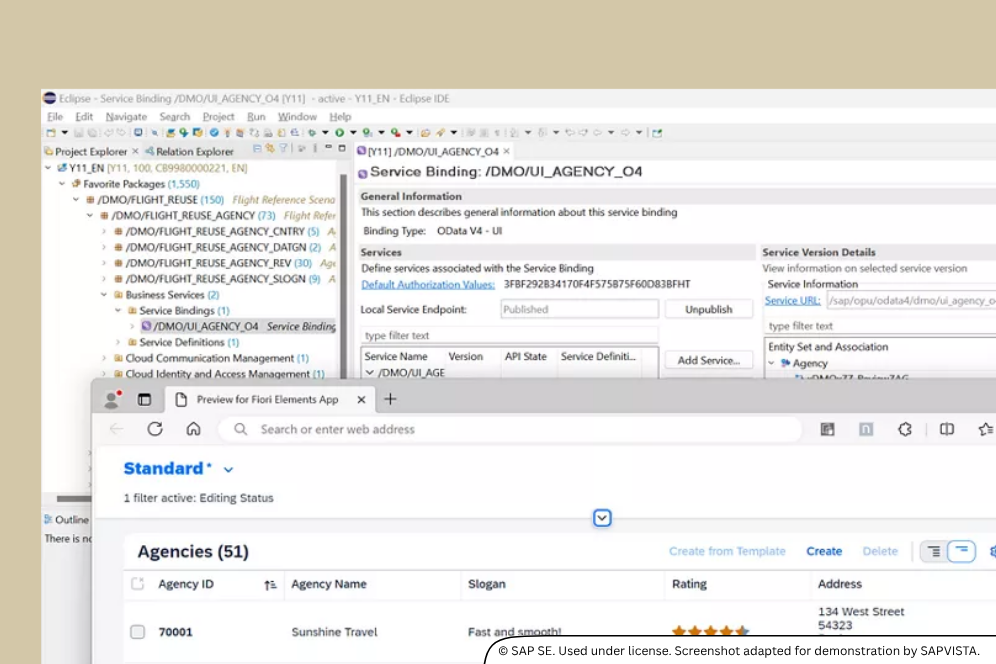This screenshot has height=664, width=996.
Task: Collapse Agency entity set node
Action: [772, 363]
